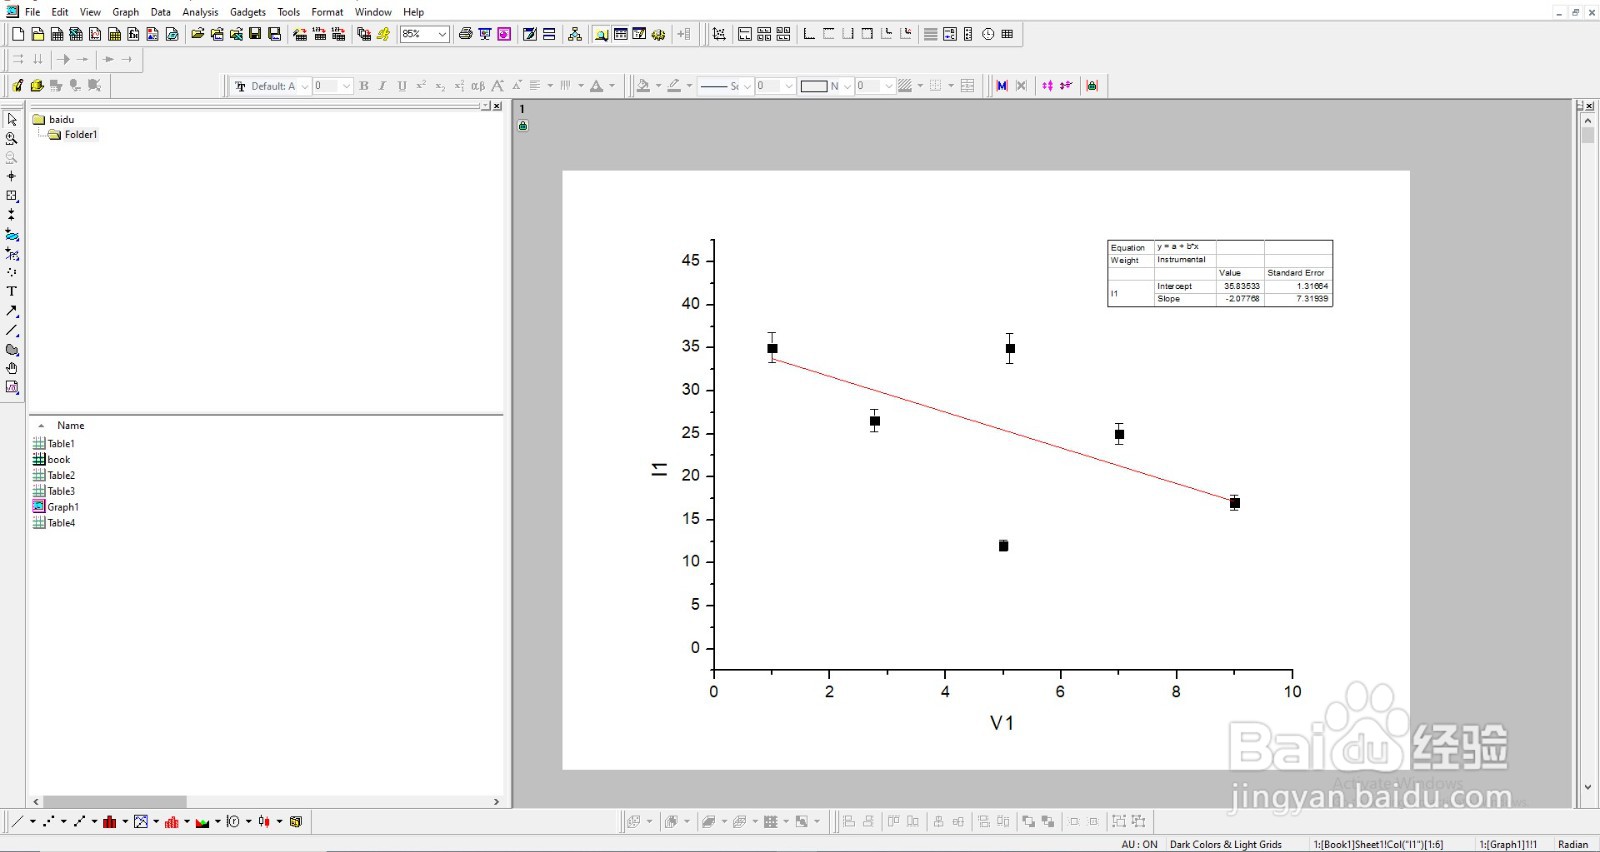This screenshot has height=852, width=1600.
Task: Open the Window menu
Action: click(x=373, y=12)
